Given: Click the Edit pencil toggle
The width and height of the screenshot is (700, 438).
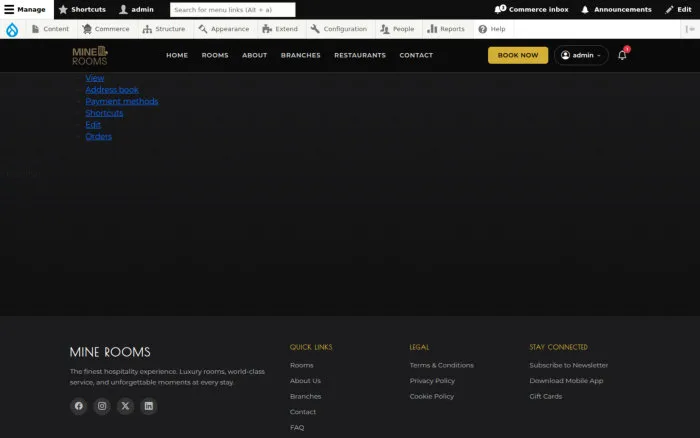Looking at the screenshot, I should click(x=678, y=9).
